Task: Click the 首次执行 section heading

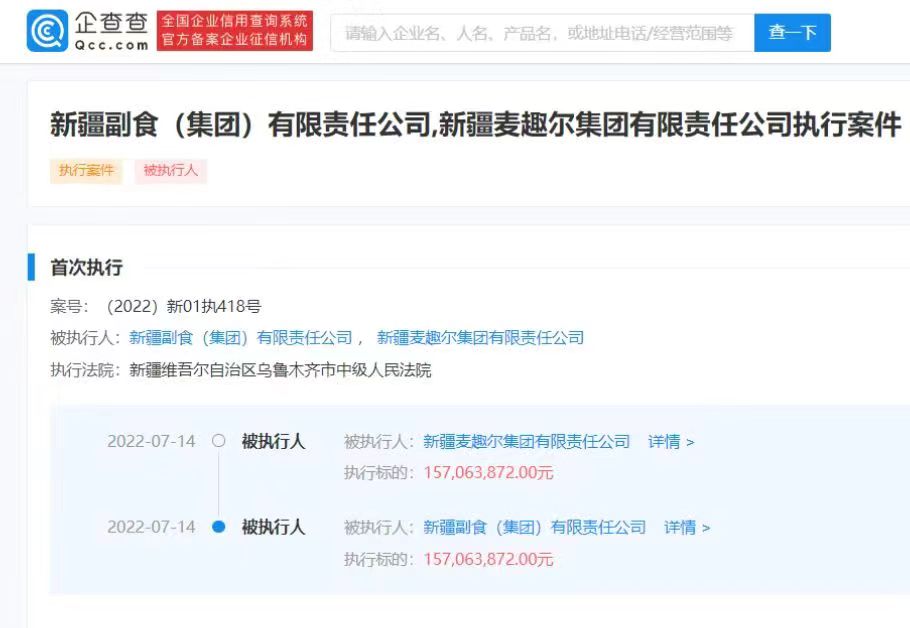Action: (86, 267)
